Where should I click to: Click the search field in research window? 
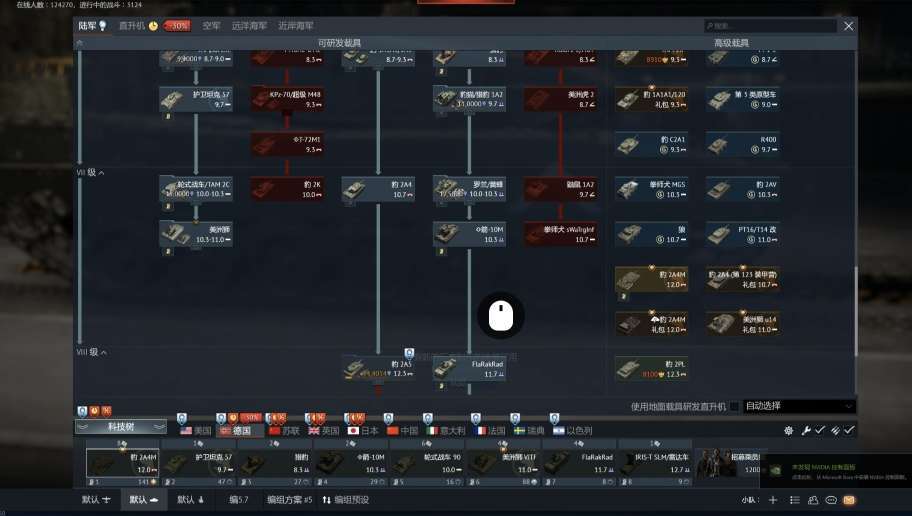(x=770, y=26)
